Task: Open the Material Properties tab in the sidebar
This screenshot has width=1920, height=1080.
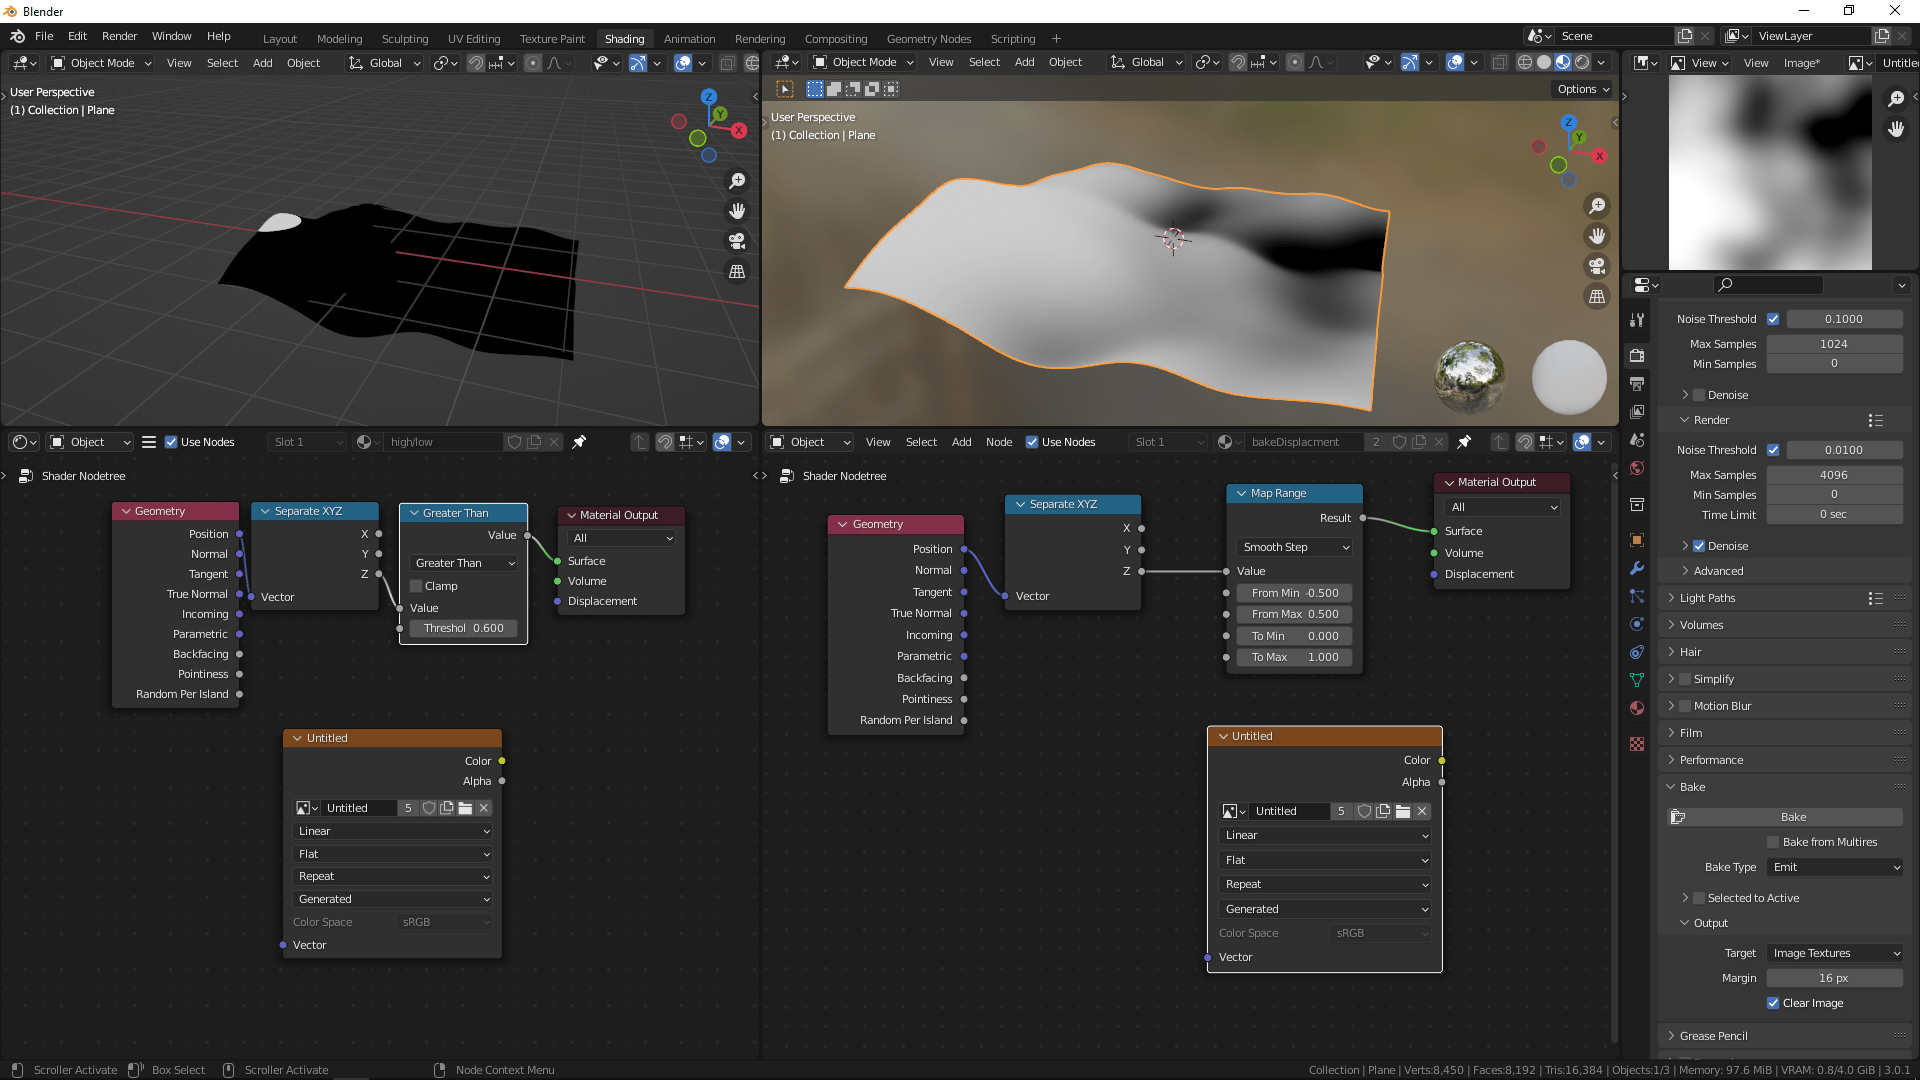Action: [1637, 708]
